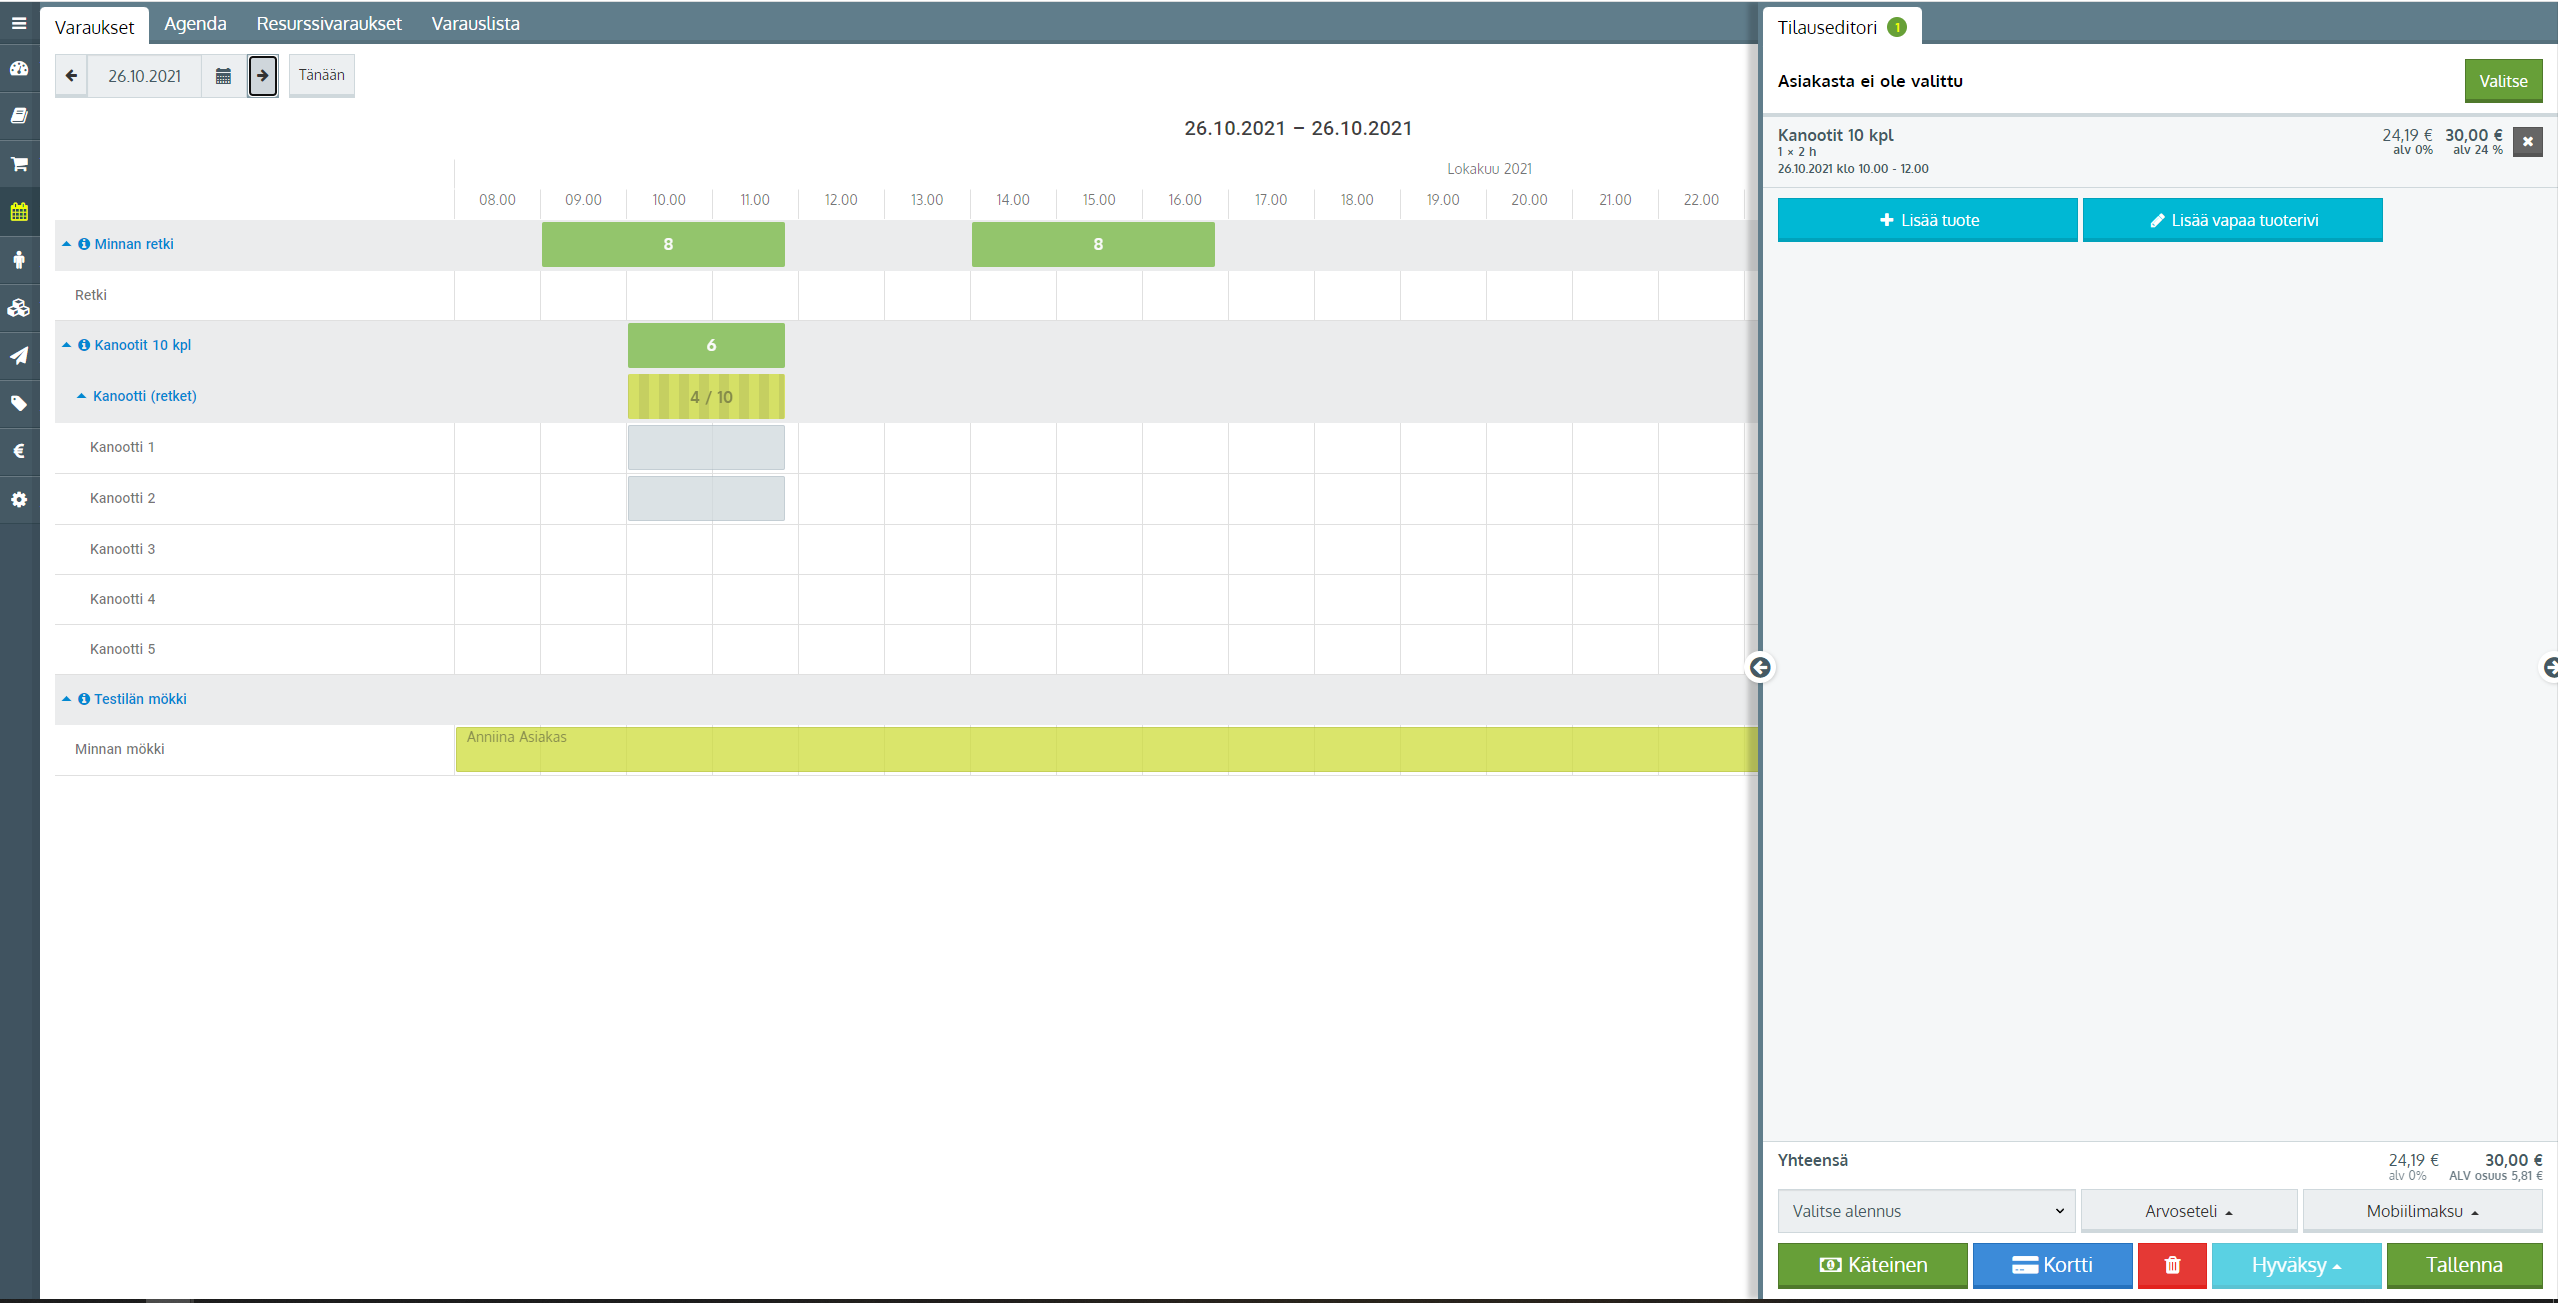Go to next day with right arrow
Viewport: 2558px width, 1303px height.
(263, 76)
